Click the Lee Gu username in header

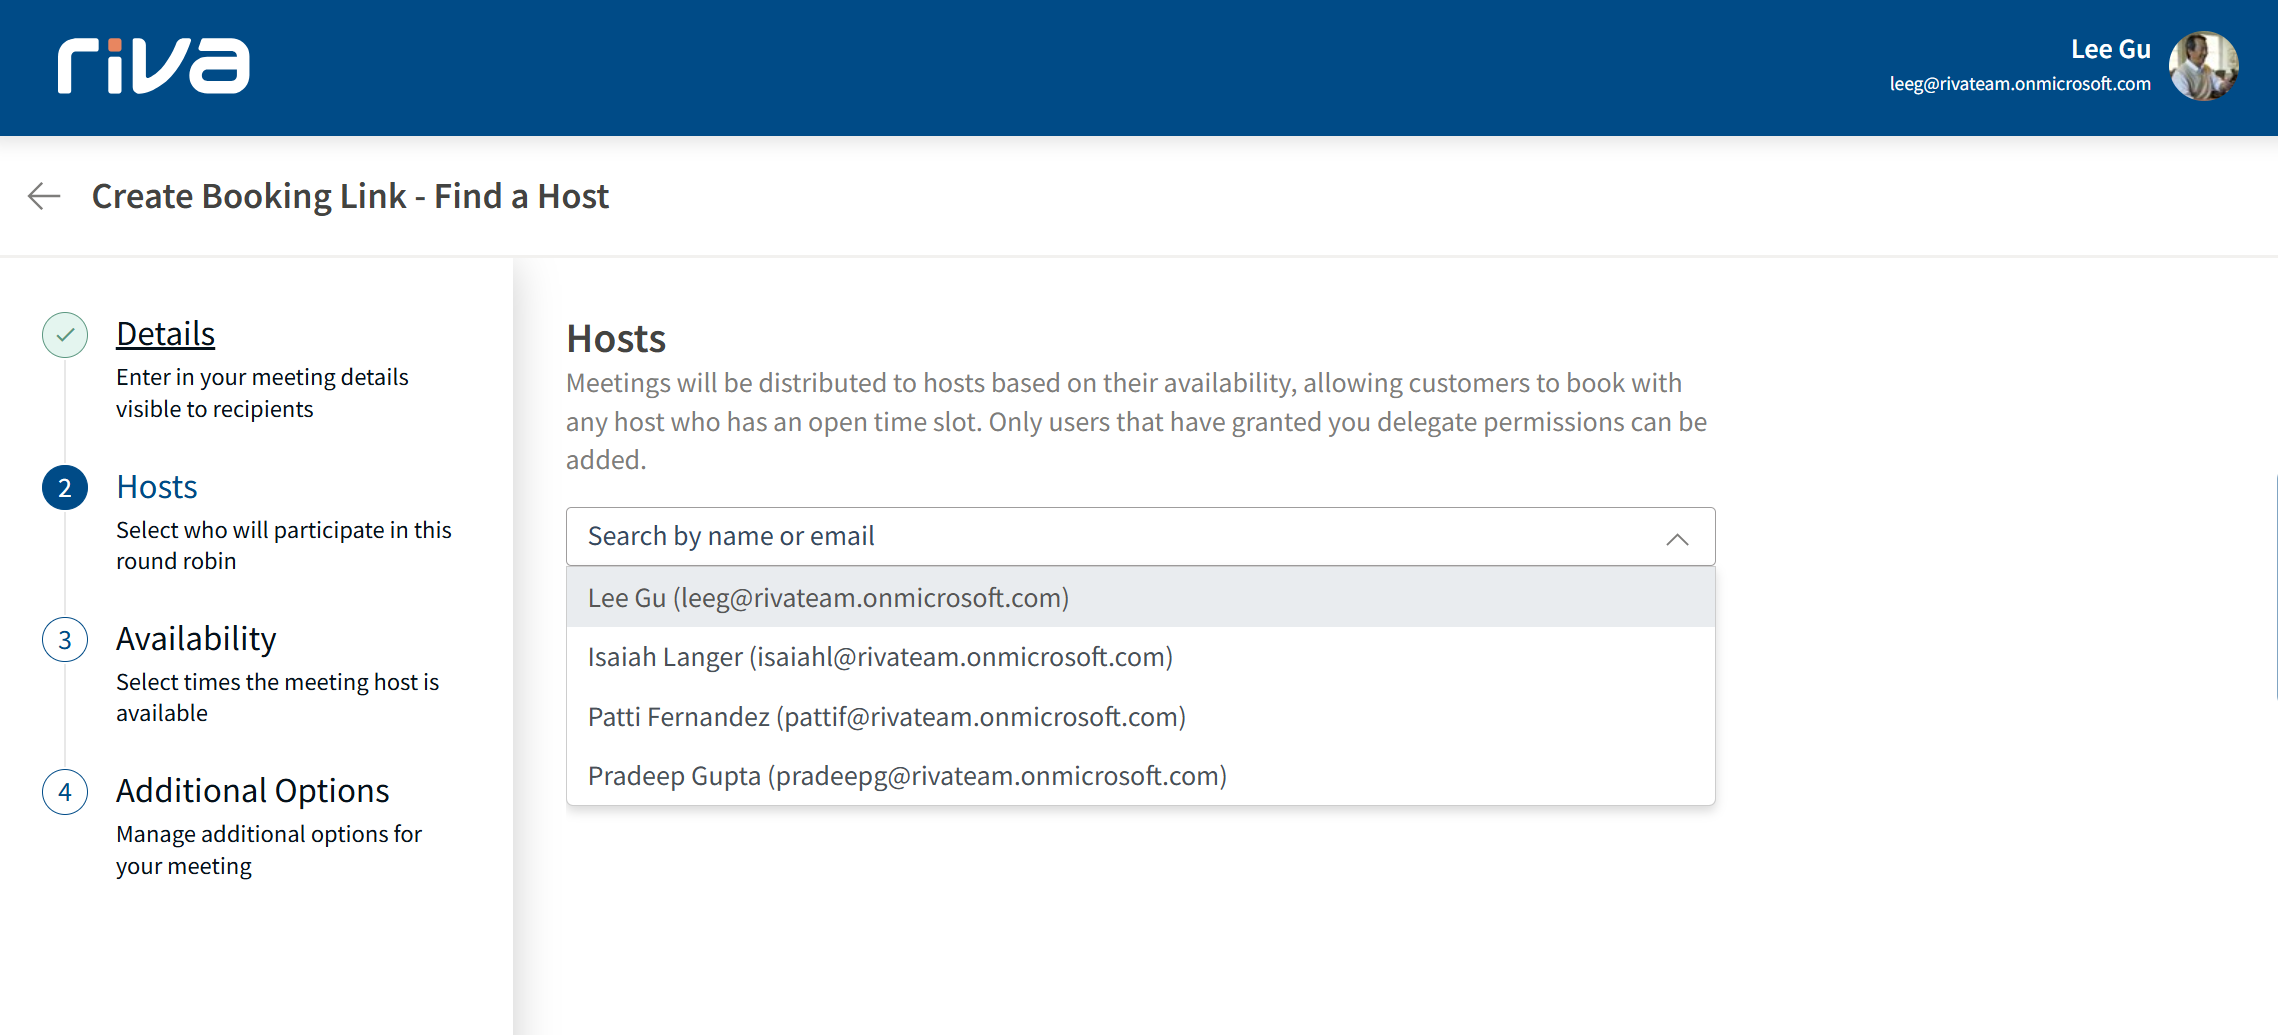2110,49
